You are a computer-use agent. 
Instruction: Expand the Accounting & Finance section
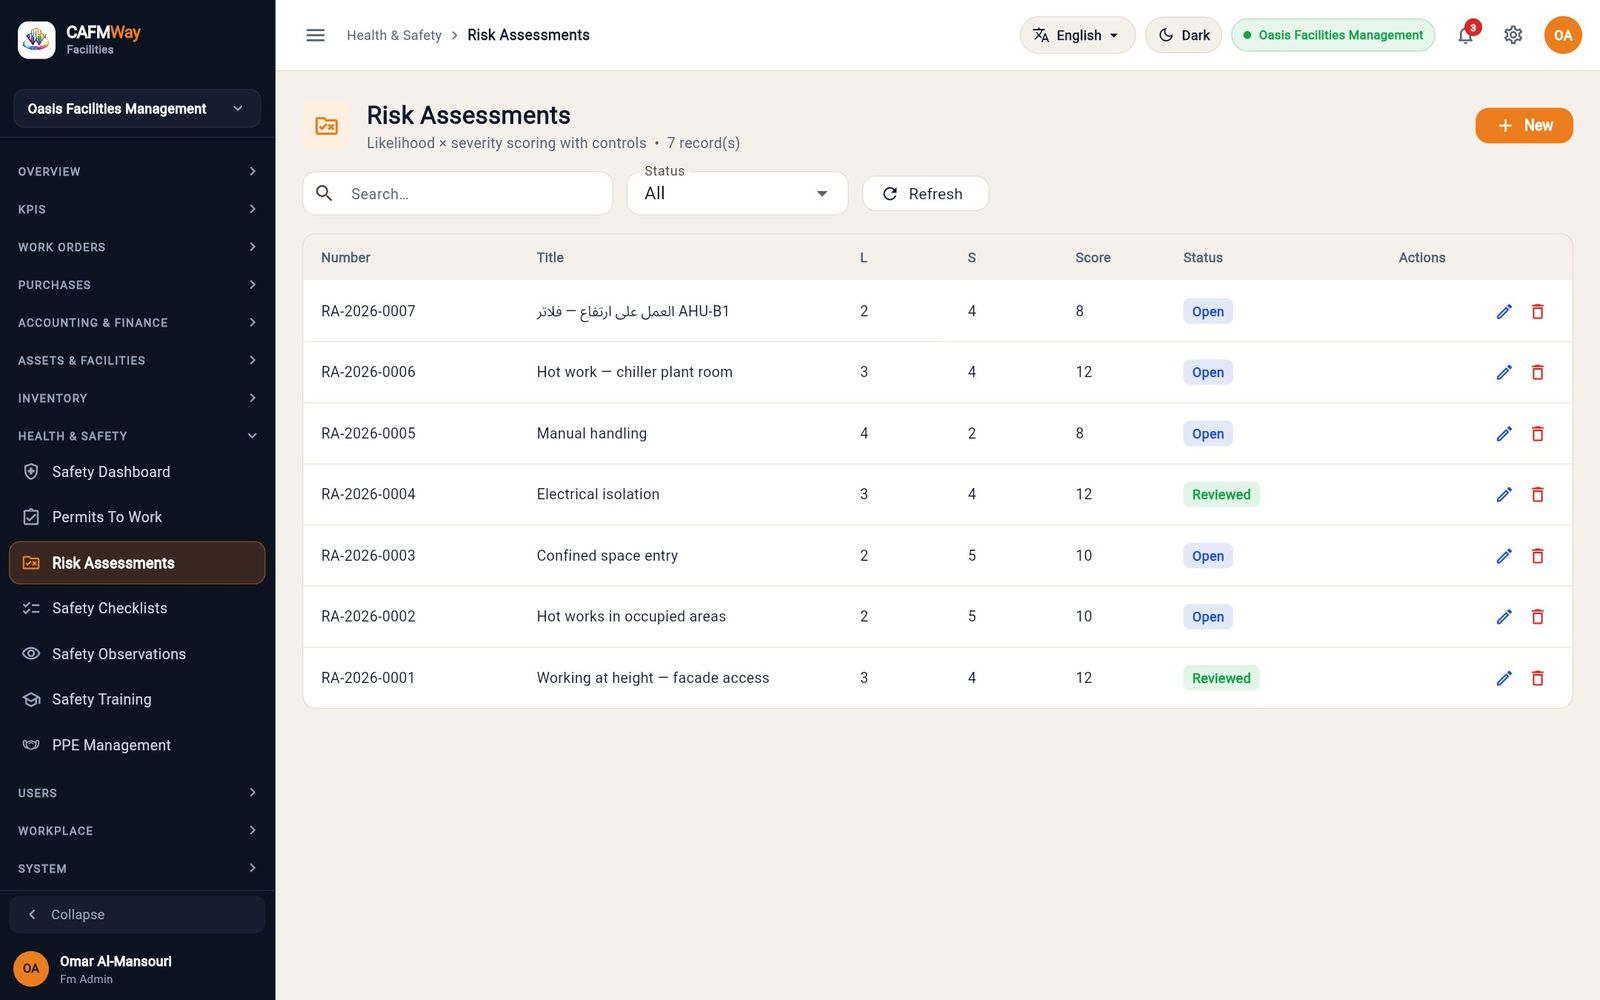coord(137,322)
